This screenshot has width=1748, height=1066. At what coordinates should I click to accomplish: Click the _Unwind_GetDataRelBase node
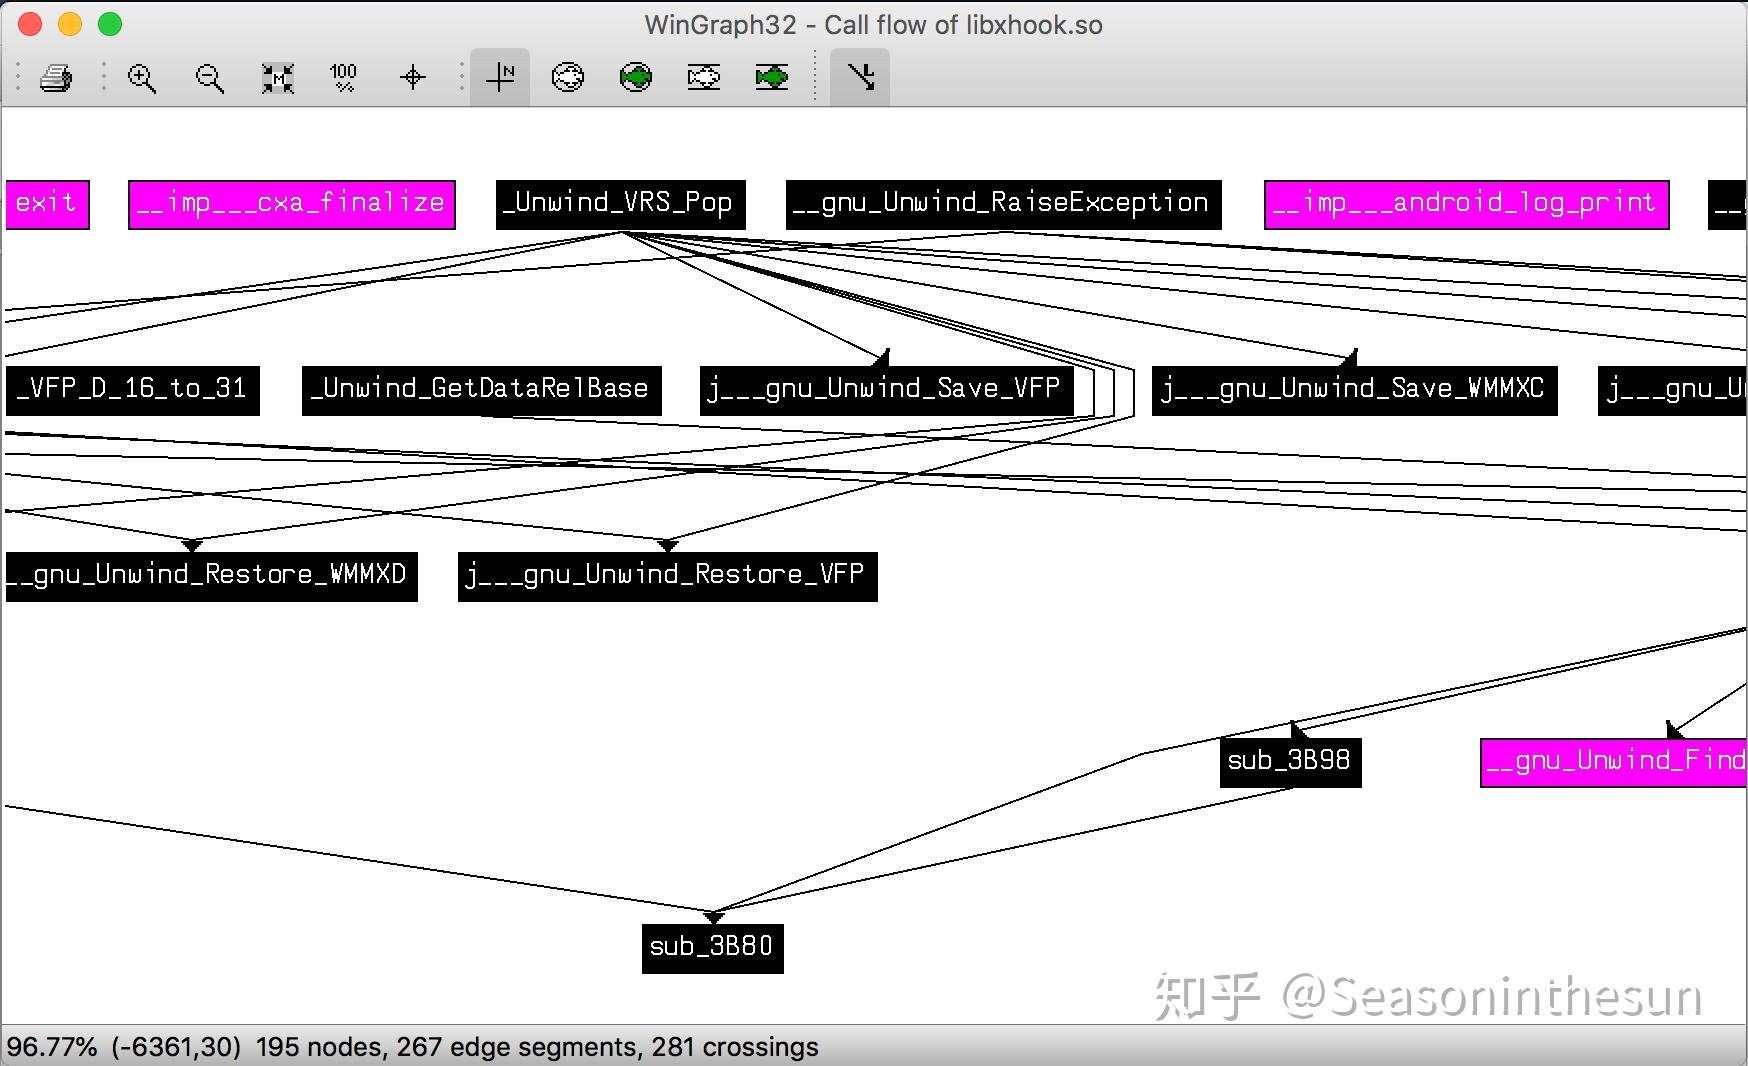tap(482, 390)
